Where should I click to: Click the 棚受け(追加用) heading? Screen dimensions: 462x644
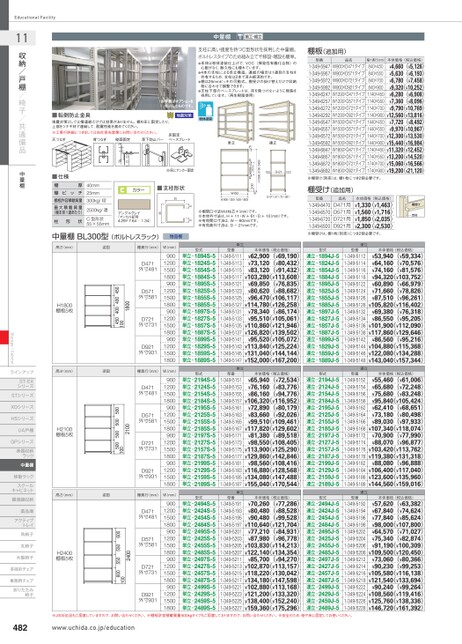tap(330, 190)
